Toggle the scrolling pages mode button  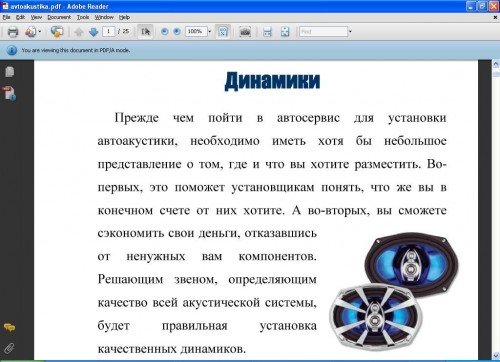click(223, 32)
